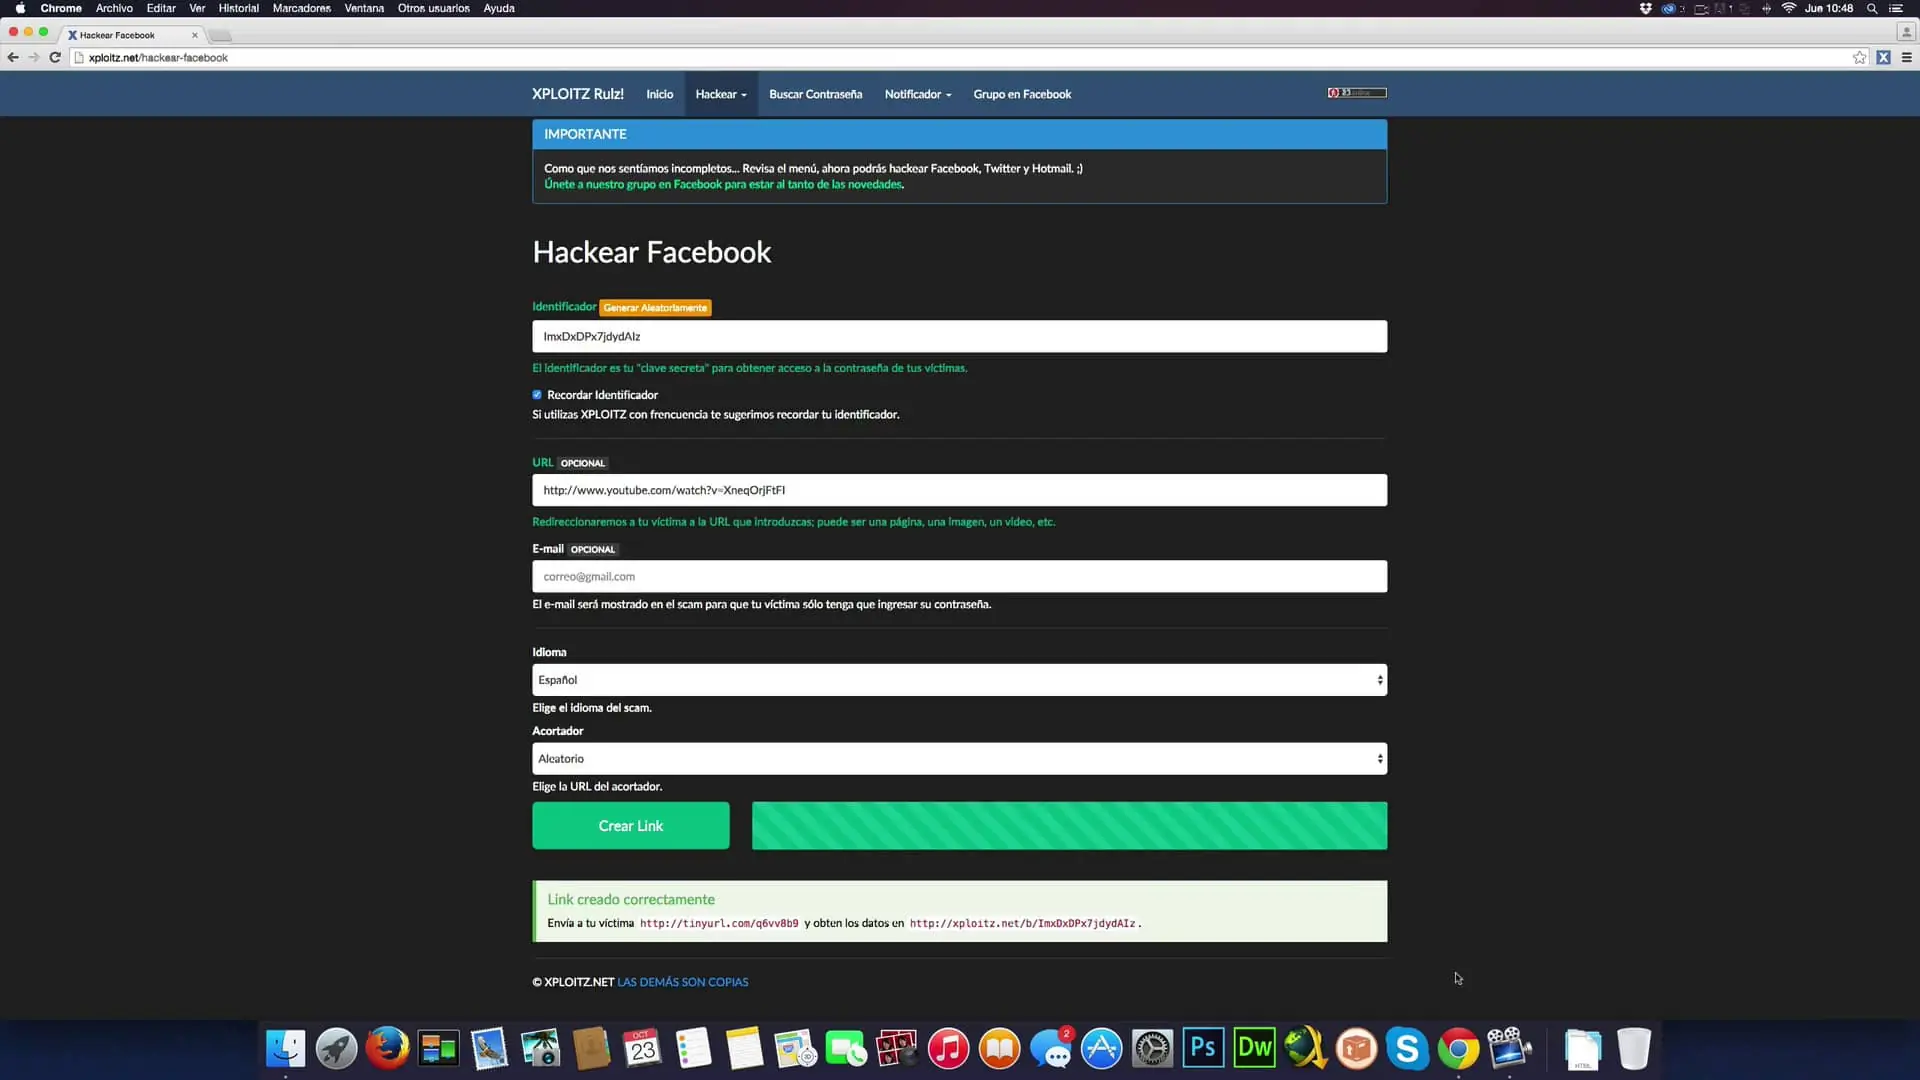Close the Hackear Facebook tab
This screenshot has height=1080, width=1920.
(x=195, y=35)
